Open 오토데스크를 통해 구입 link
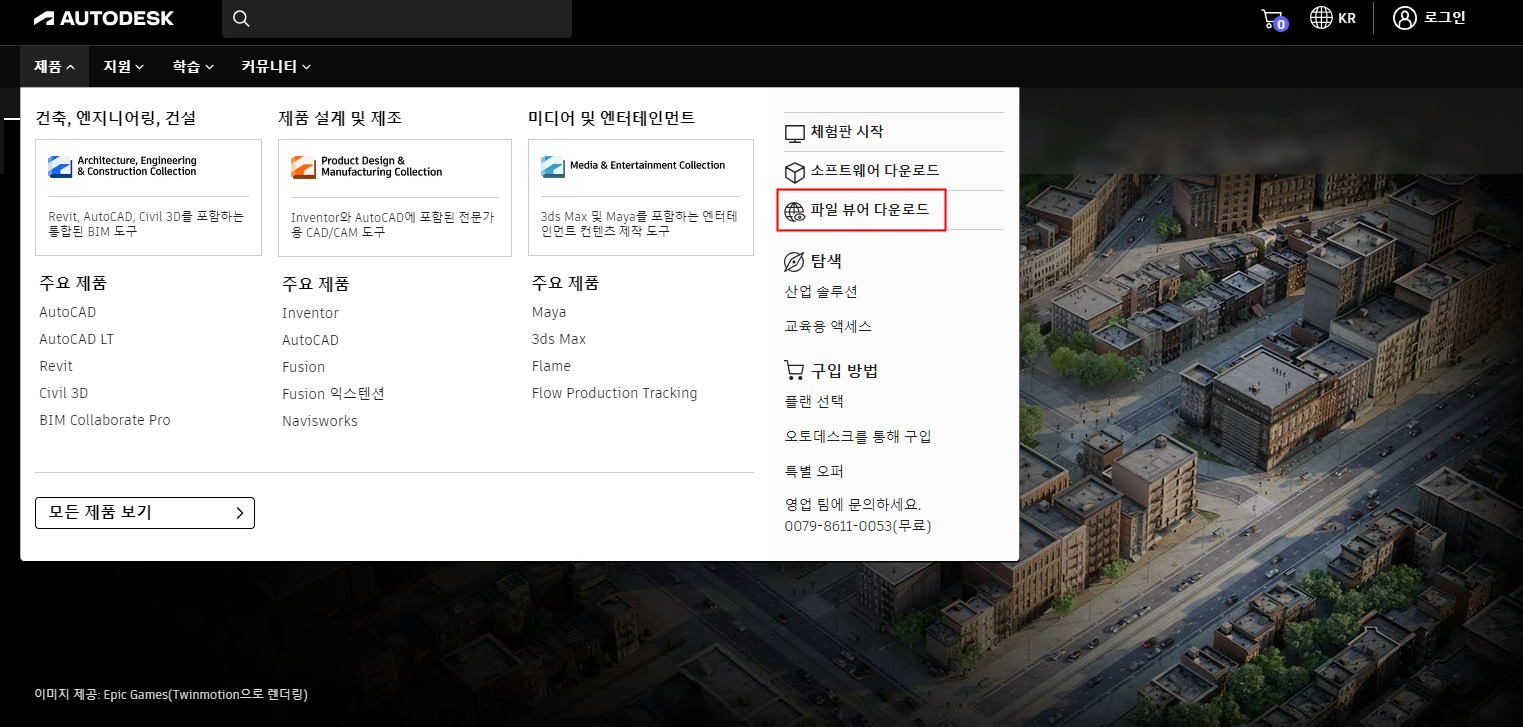The height and width of the screenshot is (727, 1523). click(858, 436)
